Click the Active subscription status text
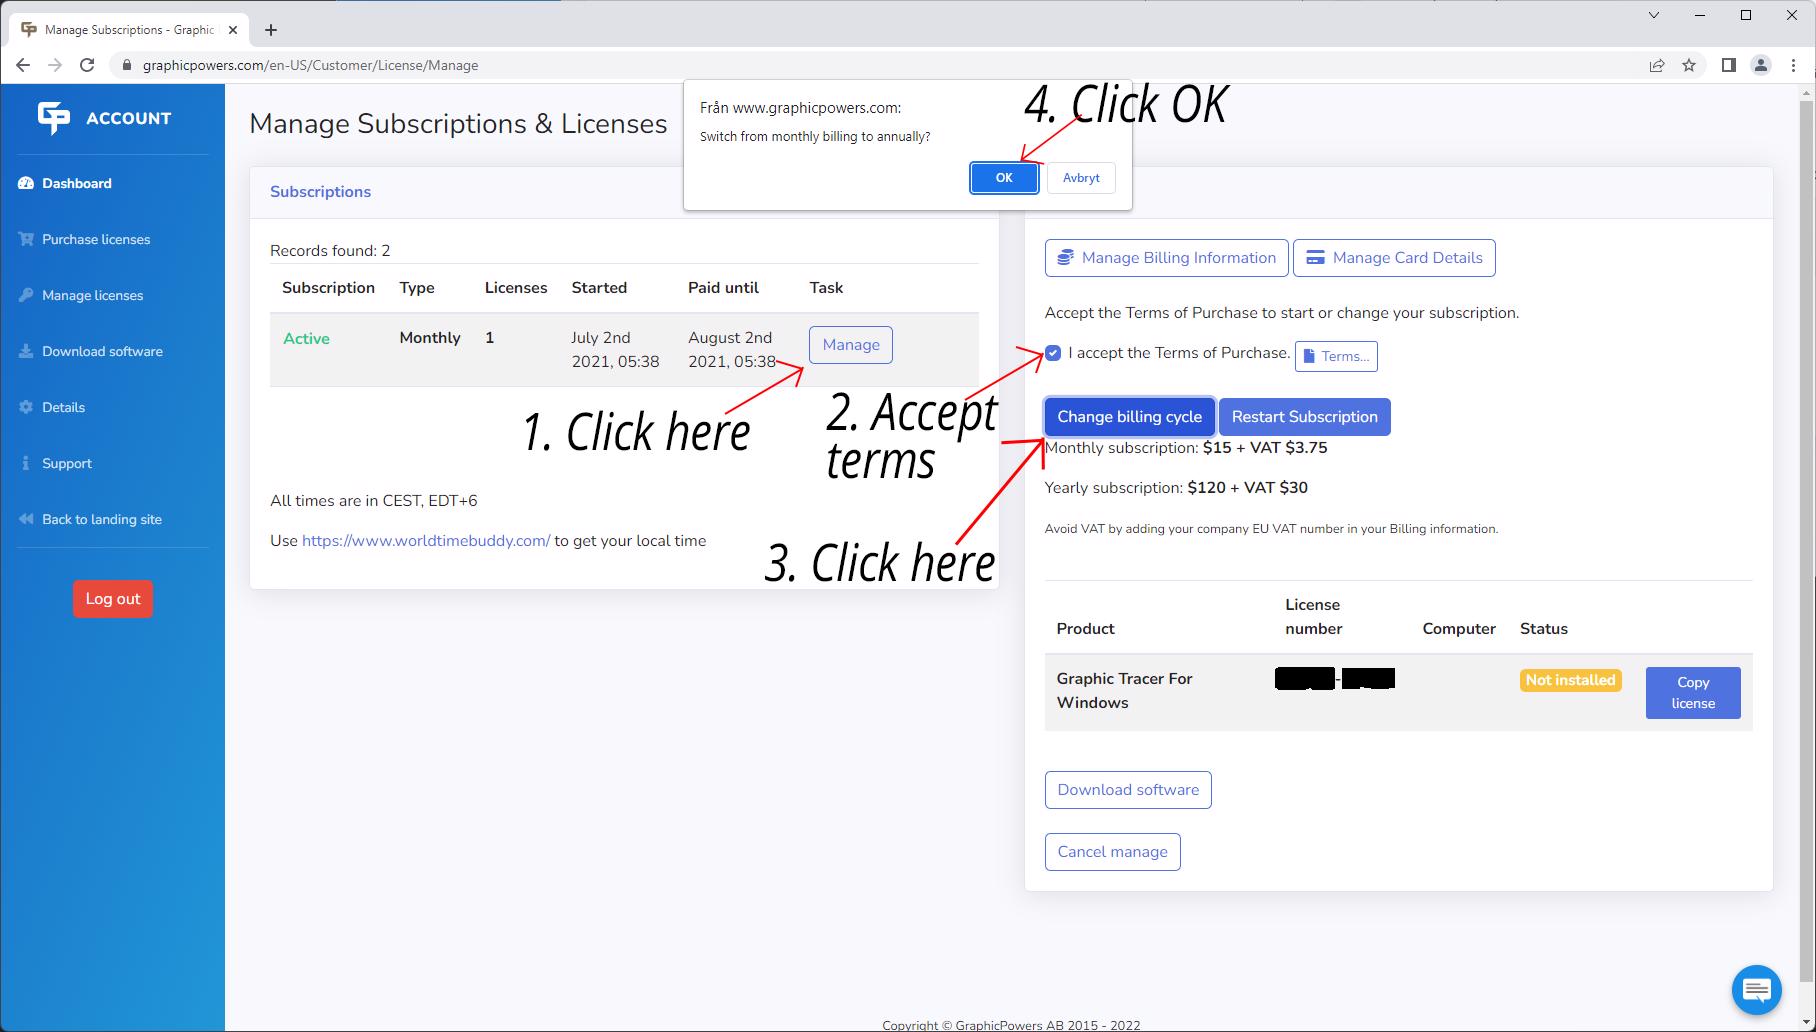Screen dimensions: 1816x1032 tap(306, 339)
